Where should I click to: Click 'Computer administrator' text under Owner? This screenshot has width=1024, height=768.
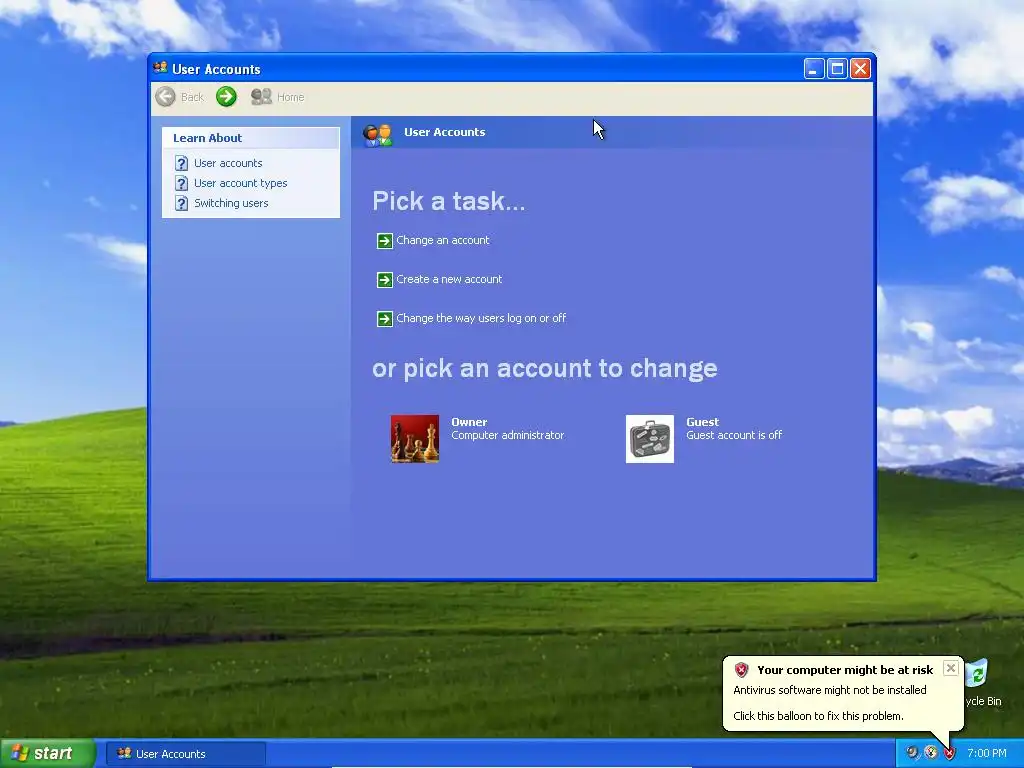tap(507, 436)
